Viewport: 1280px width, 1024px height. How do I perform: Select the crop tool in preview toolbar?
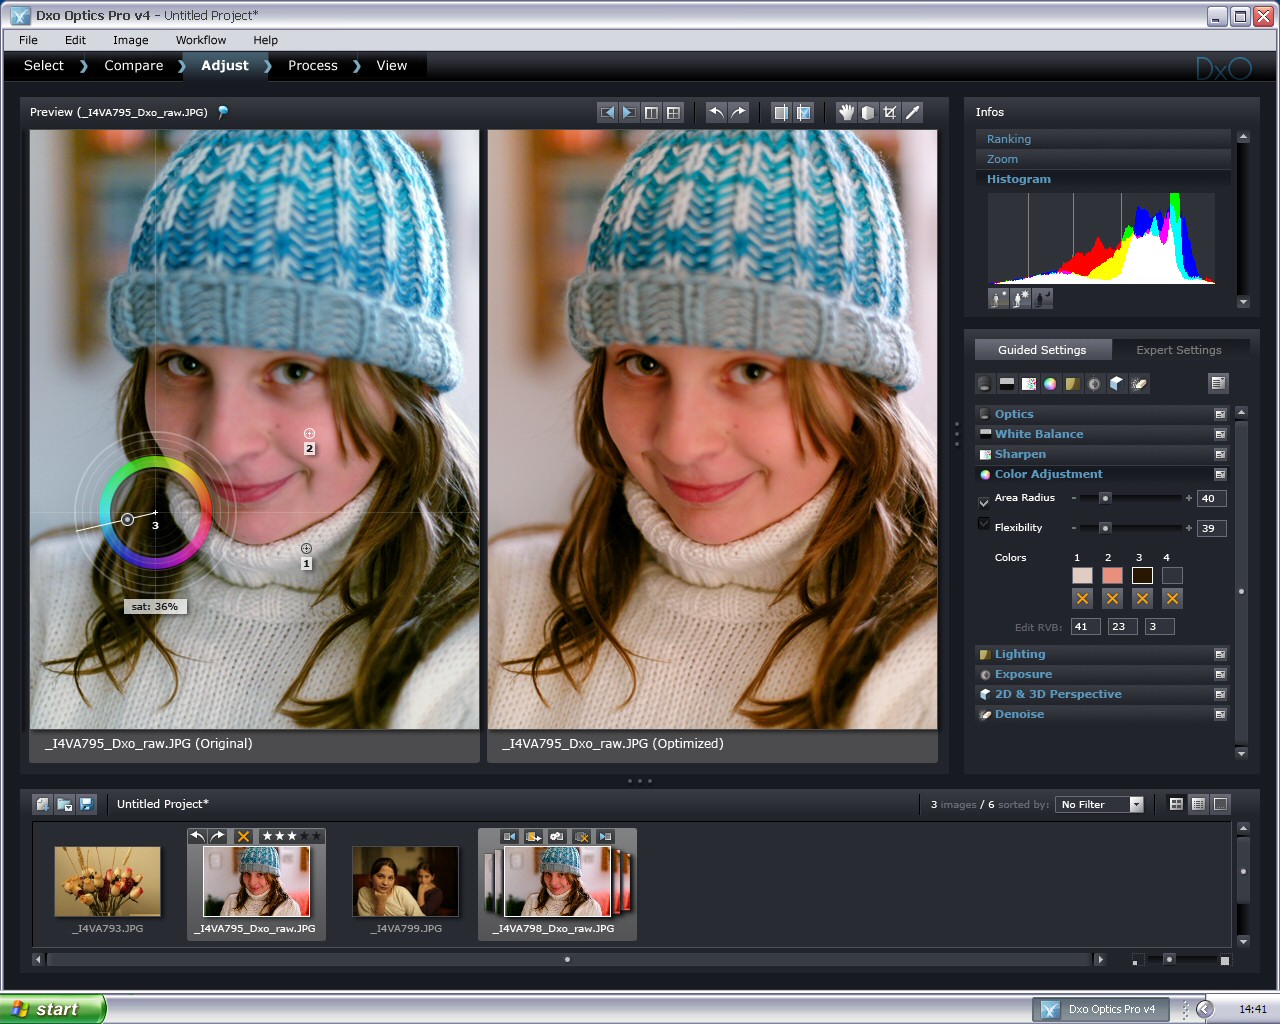point(890,112)
